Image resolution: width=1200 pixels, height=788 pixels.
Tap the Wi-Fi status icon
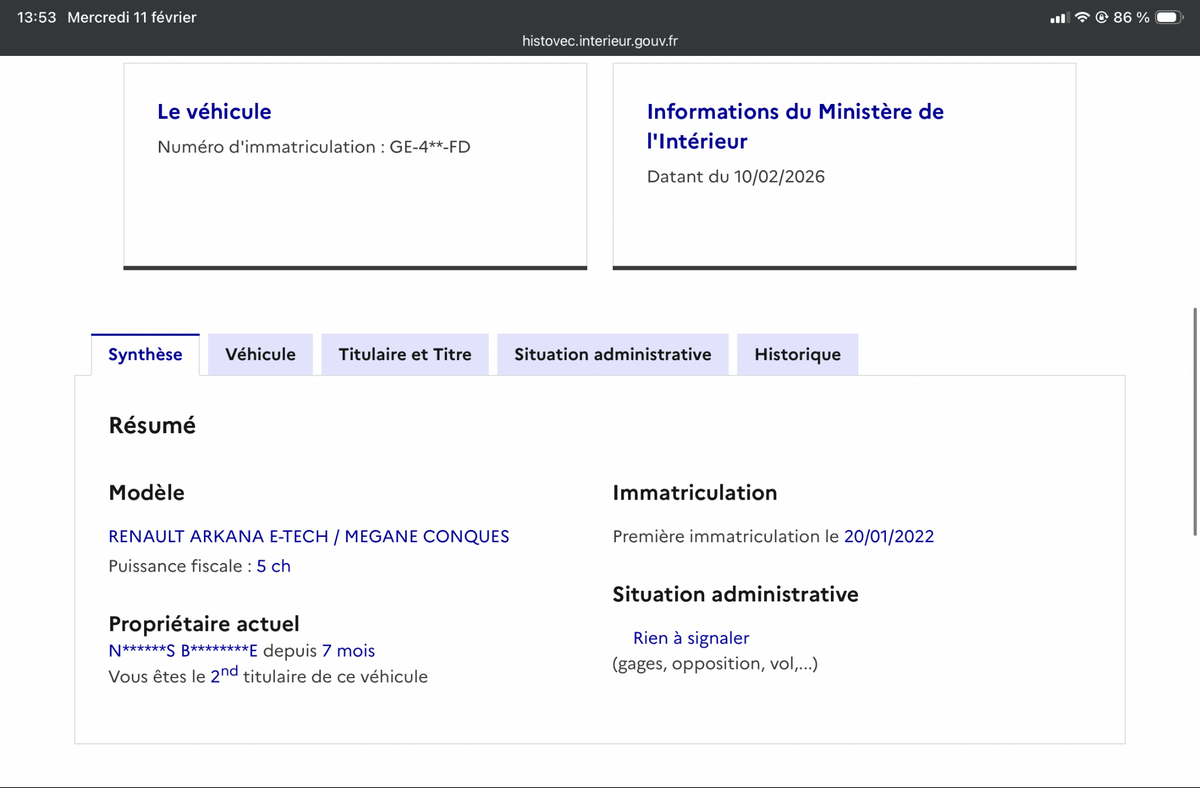pyautogui.click(x=1082, y=18)
